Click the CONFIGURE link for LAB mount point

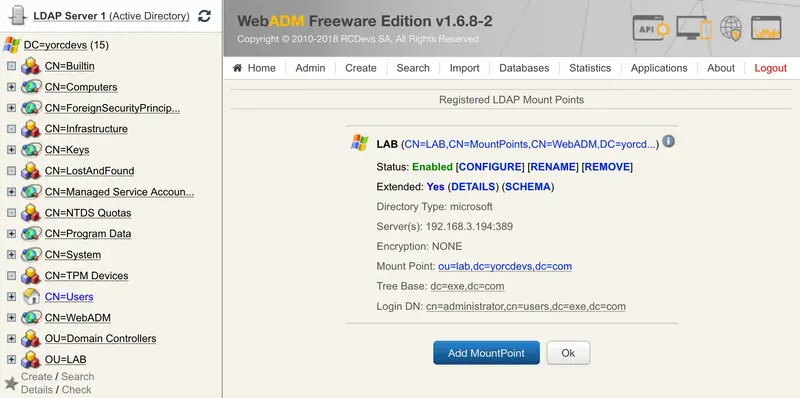tap(491, 167)
